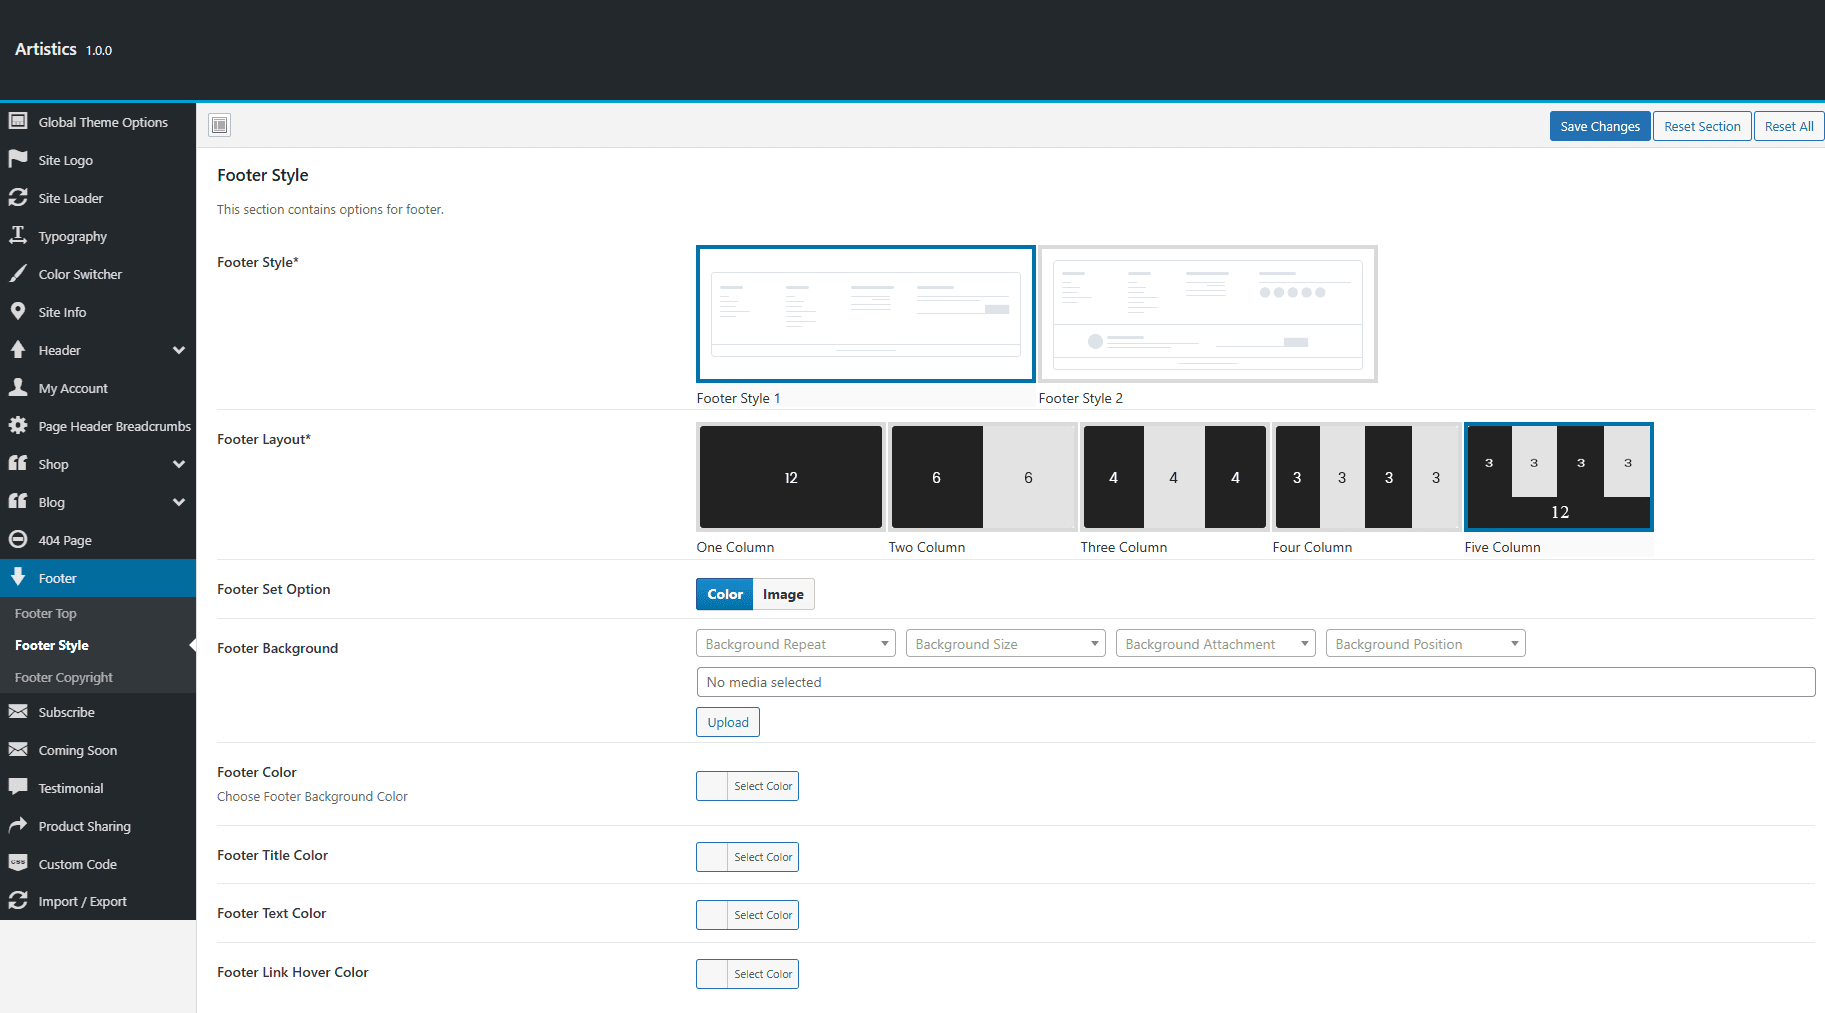Expand the Shop menu chevron
The width and height of the screenshot is (1825, 1013).
click(179, 464)
